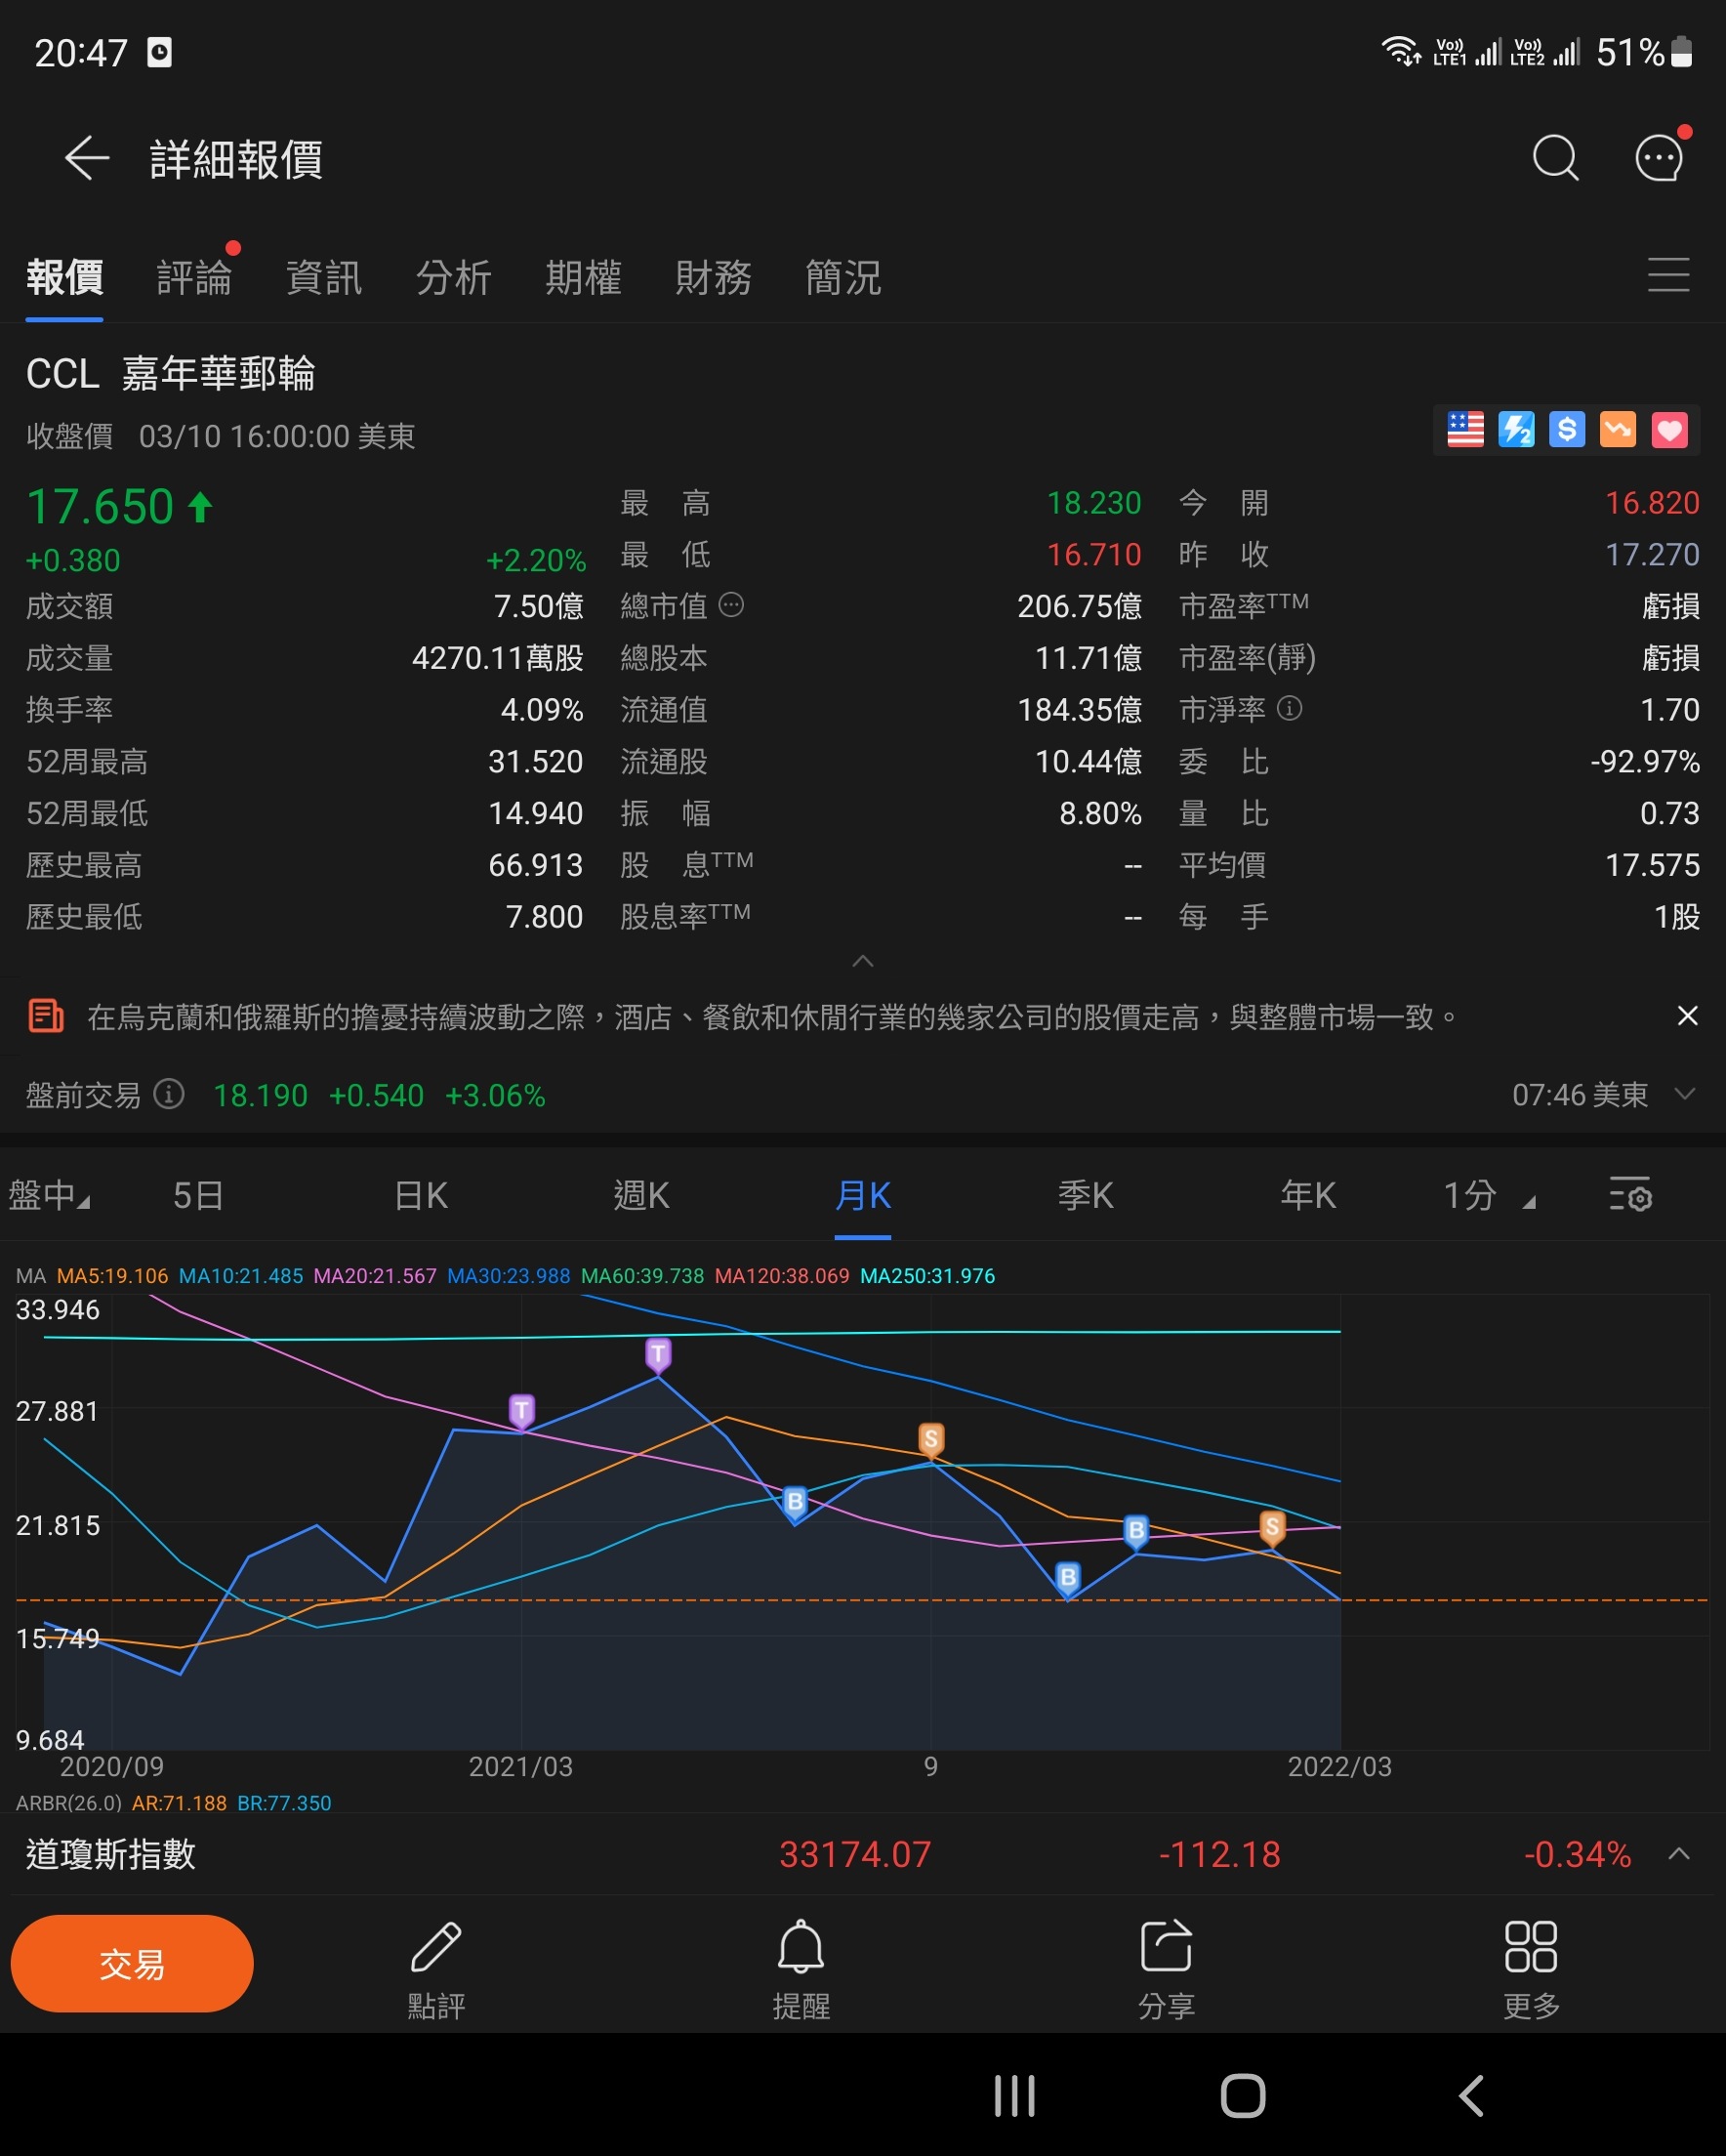Tap the CCL 嘉年華郵輪 stock title
This screenshot has height=2156, width=1726.
(x=171, y=374)
